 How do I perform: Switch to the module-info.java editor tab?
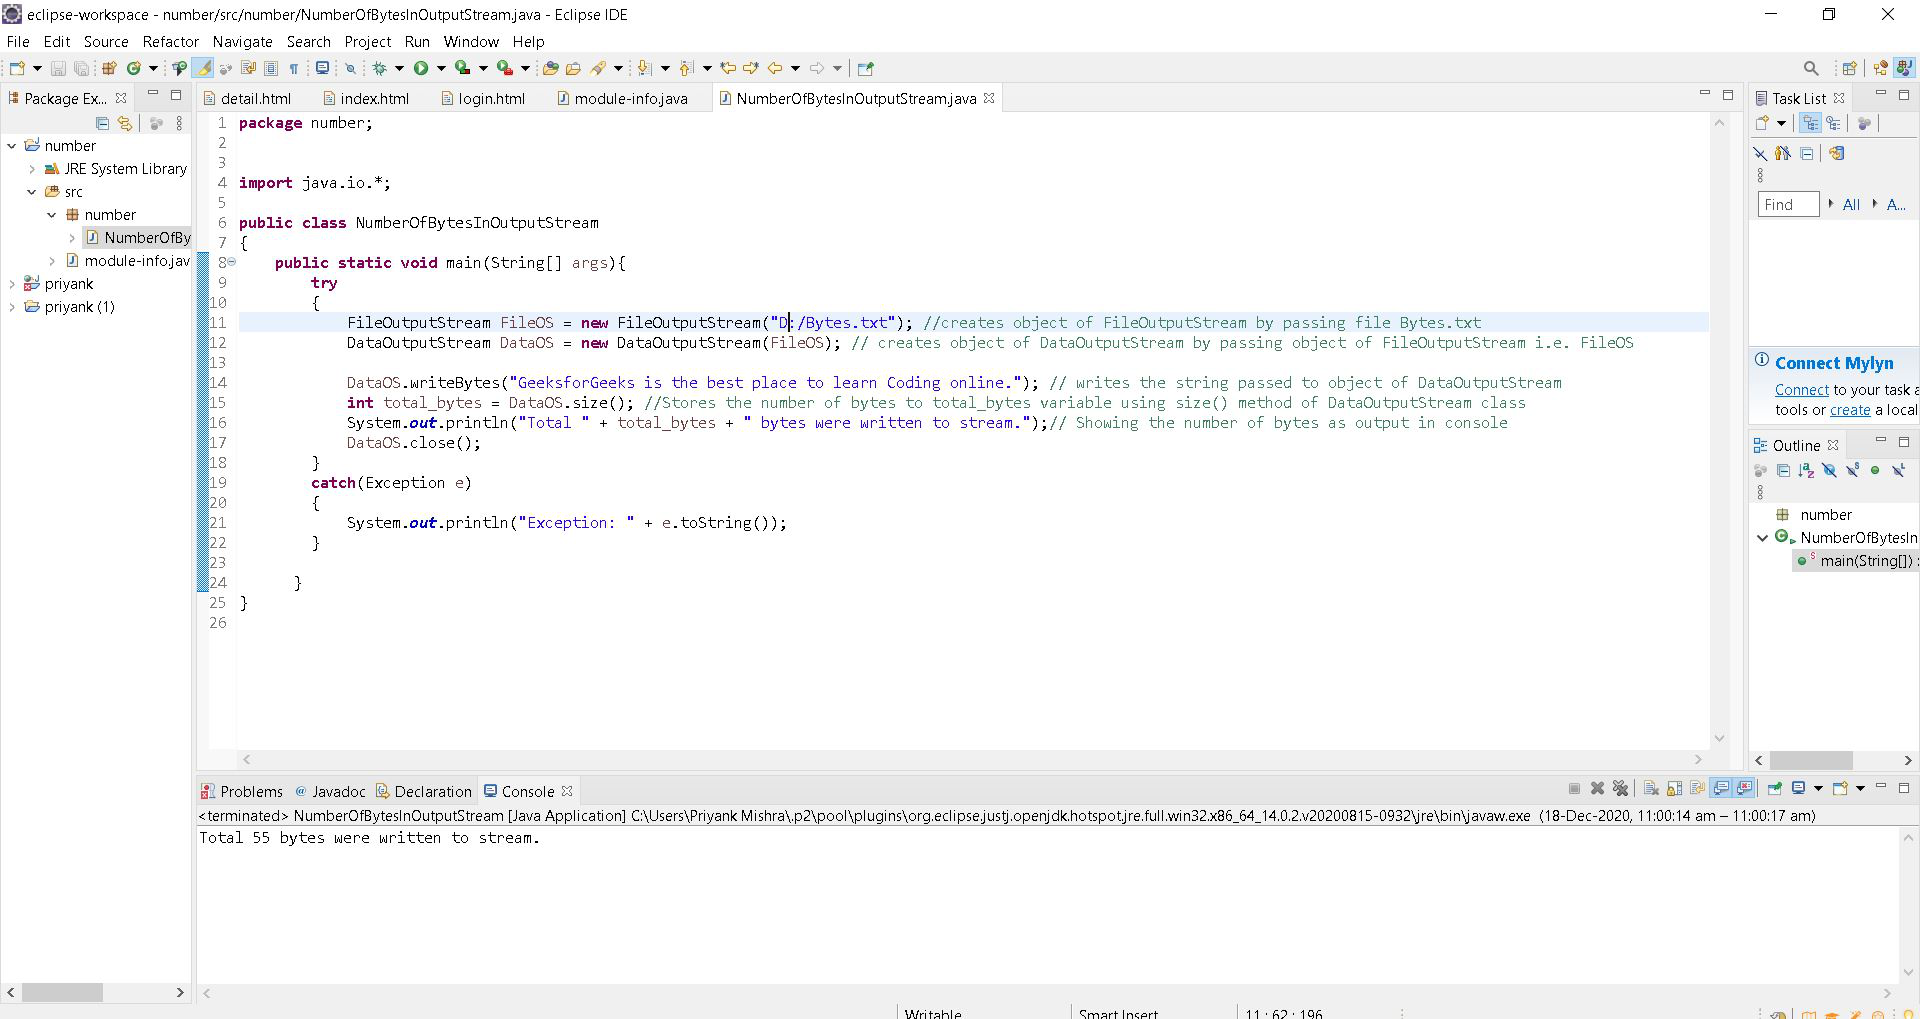pos(622,98)
